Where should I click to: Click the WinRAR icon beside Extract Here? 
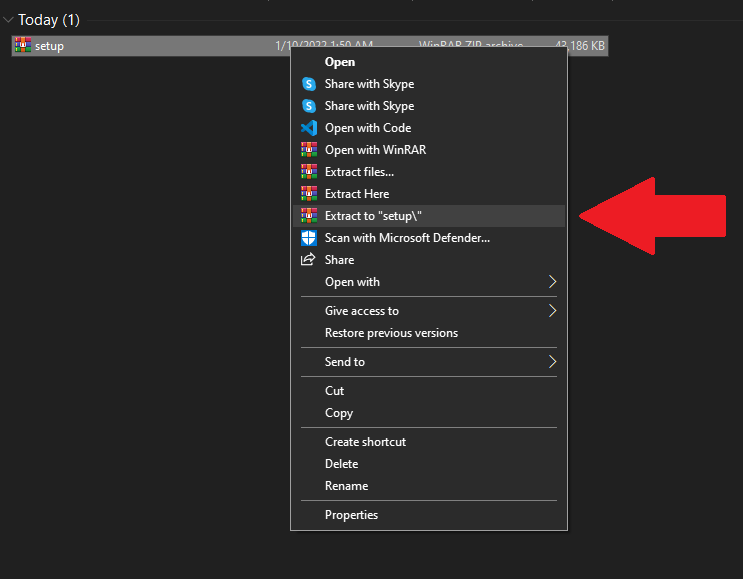tap(309, 194)
